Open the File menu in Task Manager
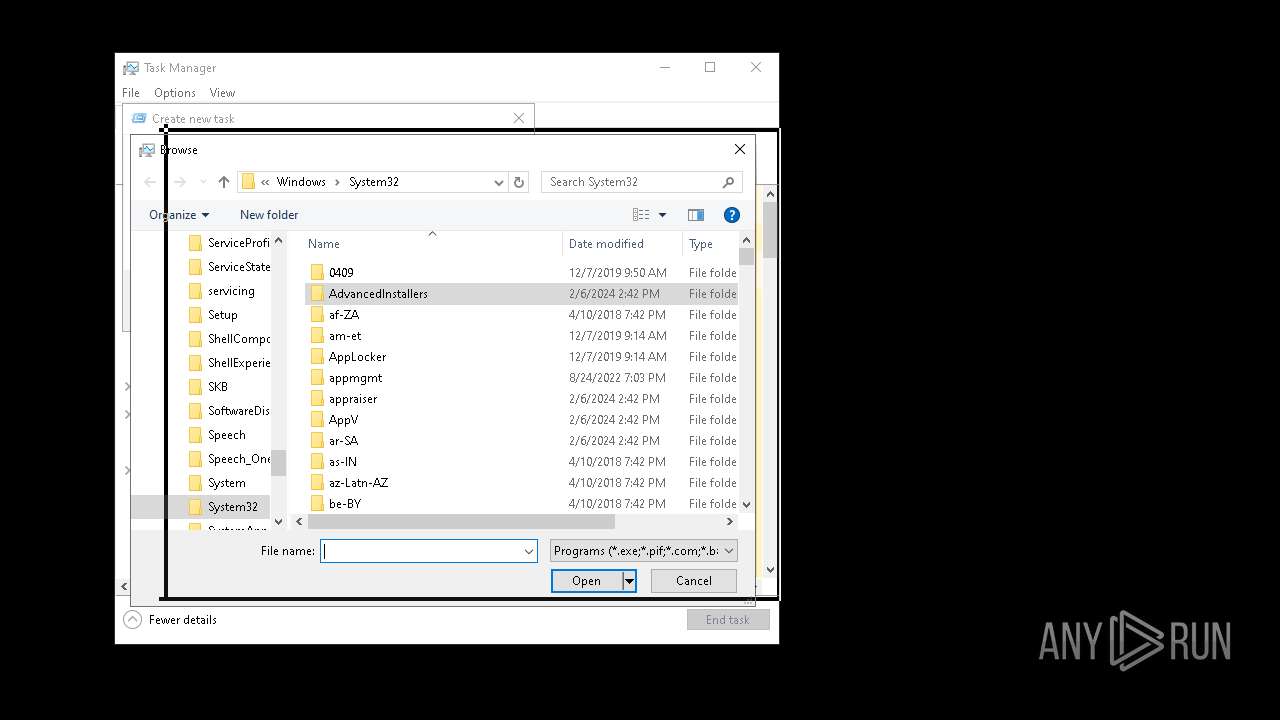Screen dimensions: 1280x720 (x=131, y=93)
